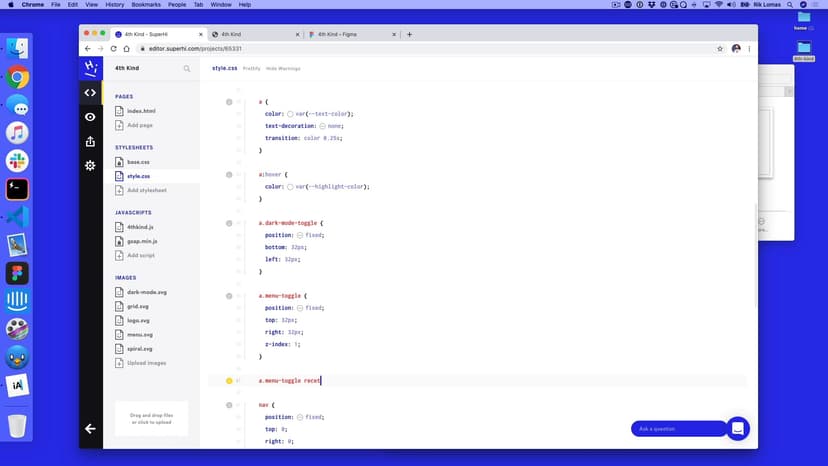Image resolution: width=828 pixels, height=466 pixels.
Task: Open the chat bubble help icon
Action: (x=737, y=428)
